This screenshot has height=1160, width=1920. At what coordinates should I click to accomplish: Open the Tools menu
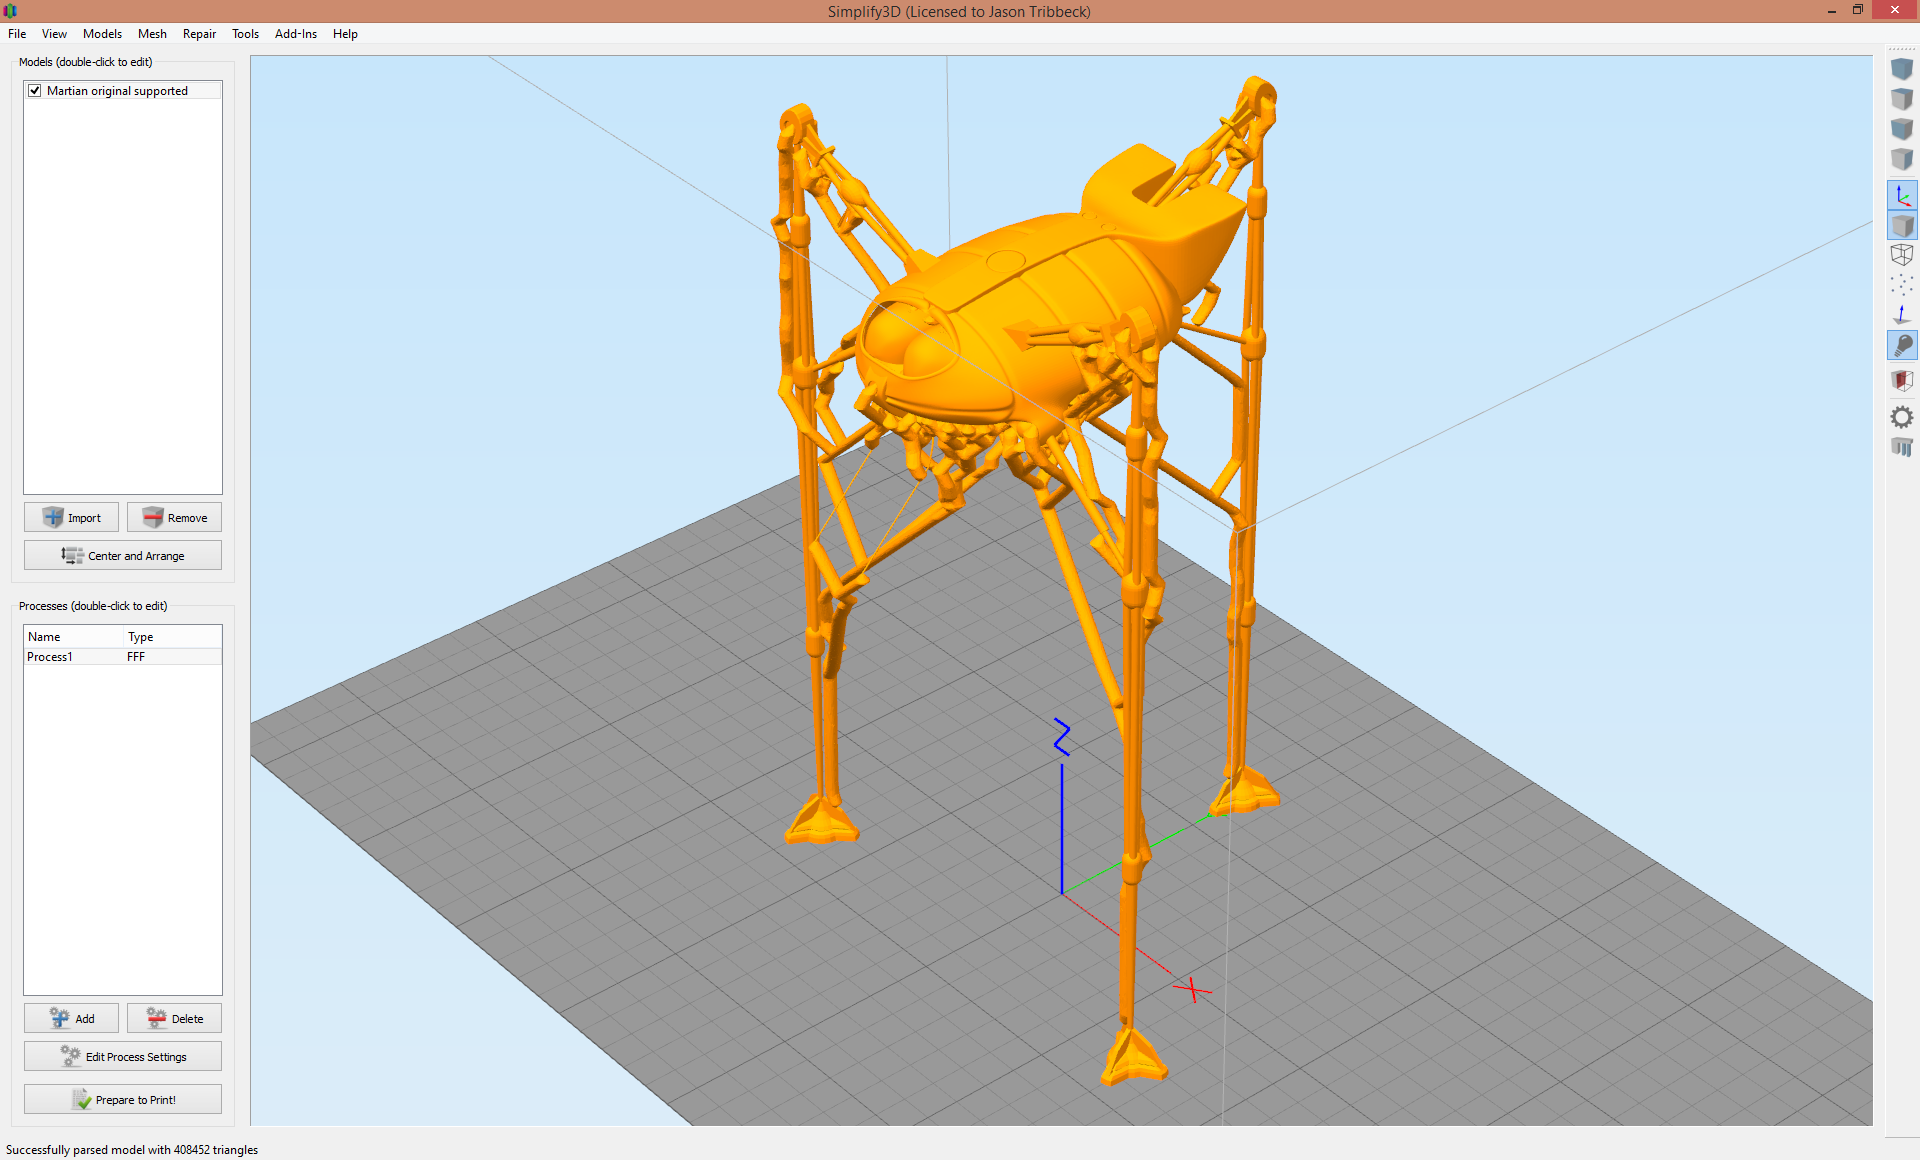(x=245, y=34)
